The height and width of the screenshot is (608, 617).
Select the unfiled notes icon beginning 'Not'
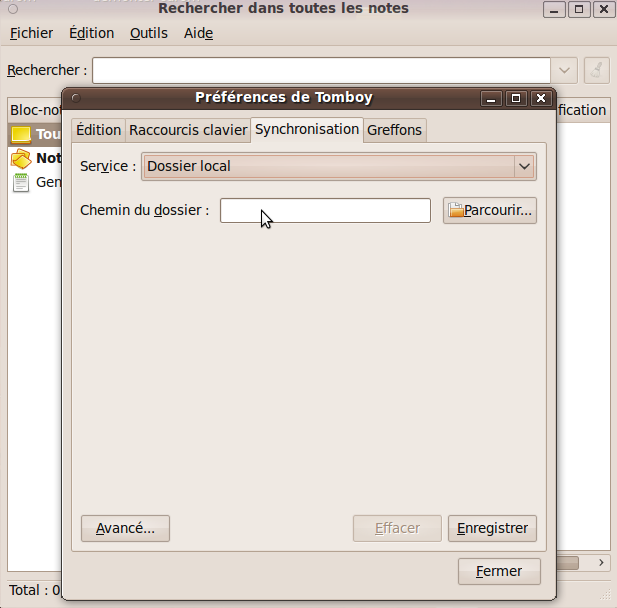click(21, 158)
